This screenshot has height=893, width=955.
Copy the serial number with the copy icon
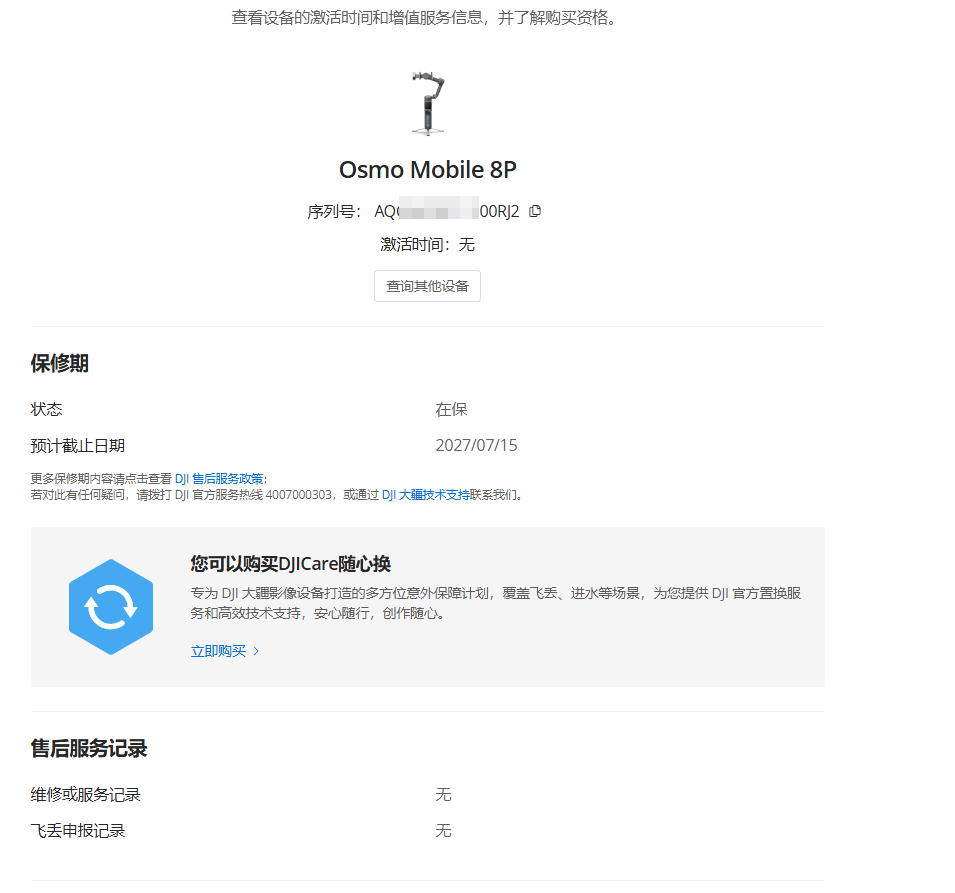tap(535, 211)
